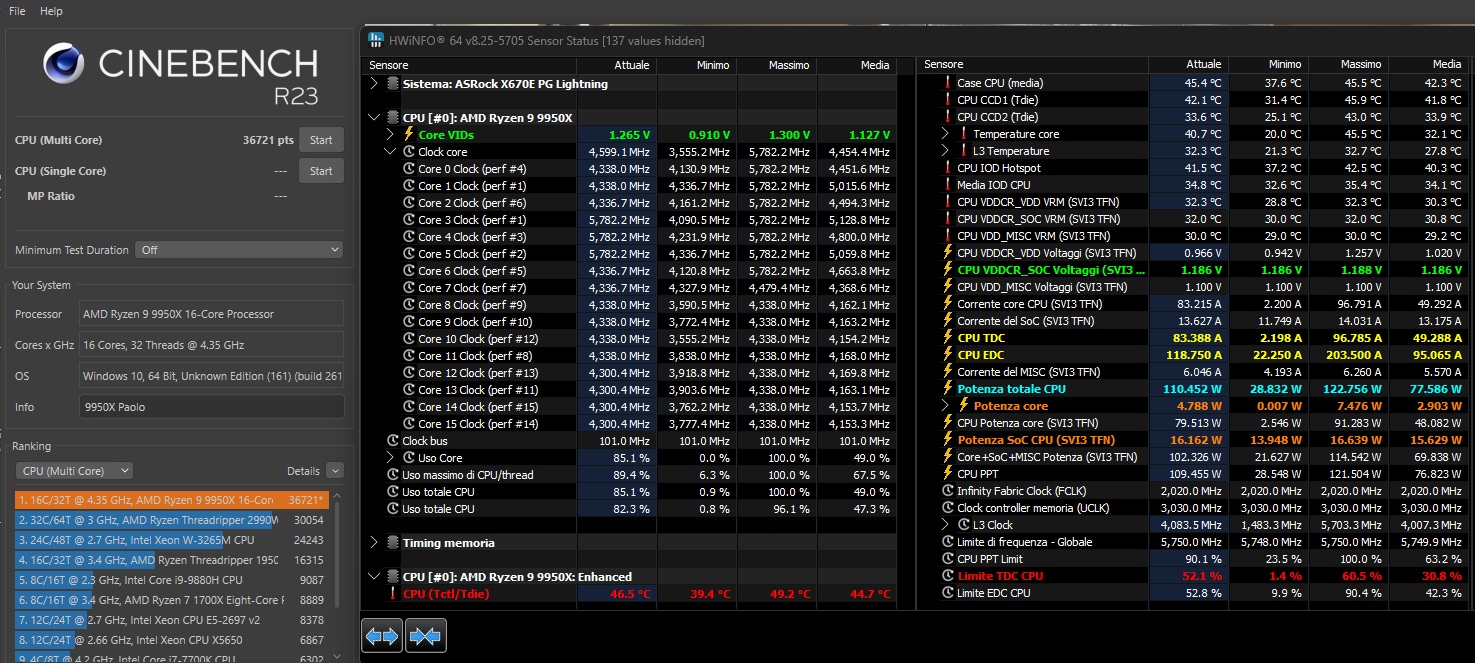Click the clock icon beside Clock controller memoria
Screen dimensions: 1475x663
[948, 508]
